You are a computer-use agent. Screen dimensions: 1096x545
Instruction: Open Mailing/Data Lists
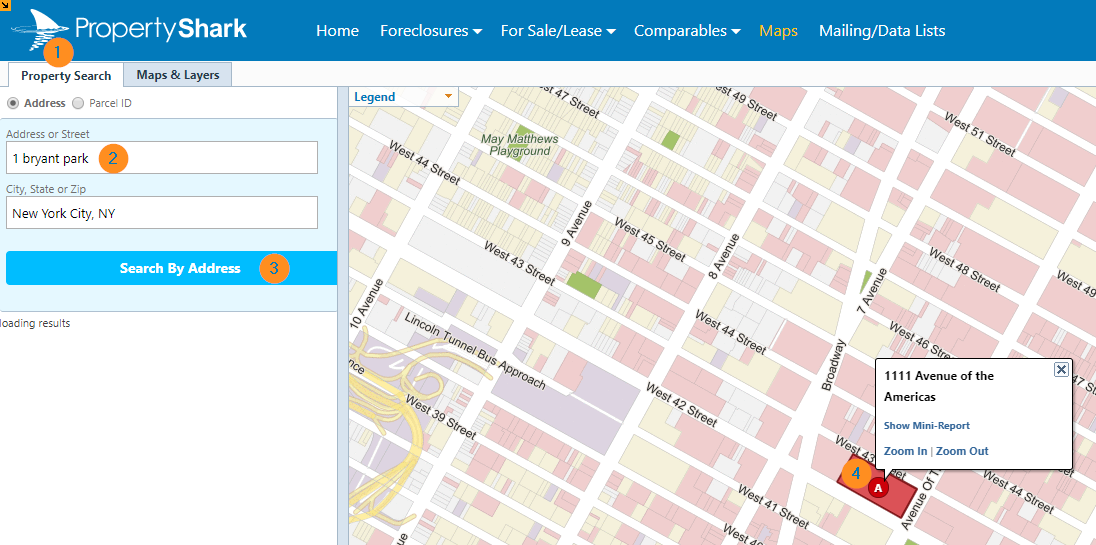click(x=882, y=31)
